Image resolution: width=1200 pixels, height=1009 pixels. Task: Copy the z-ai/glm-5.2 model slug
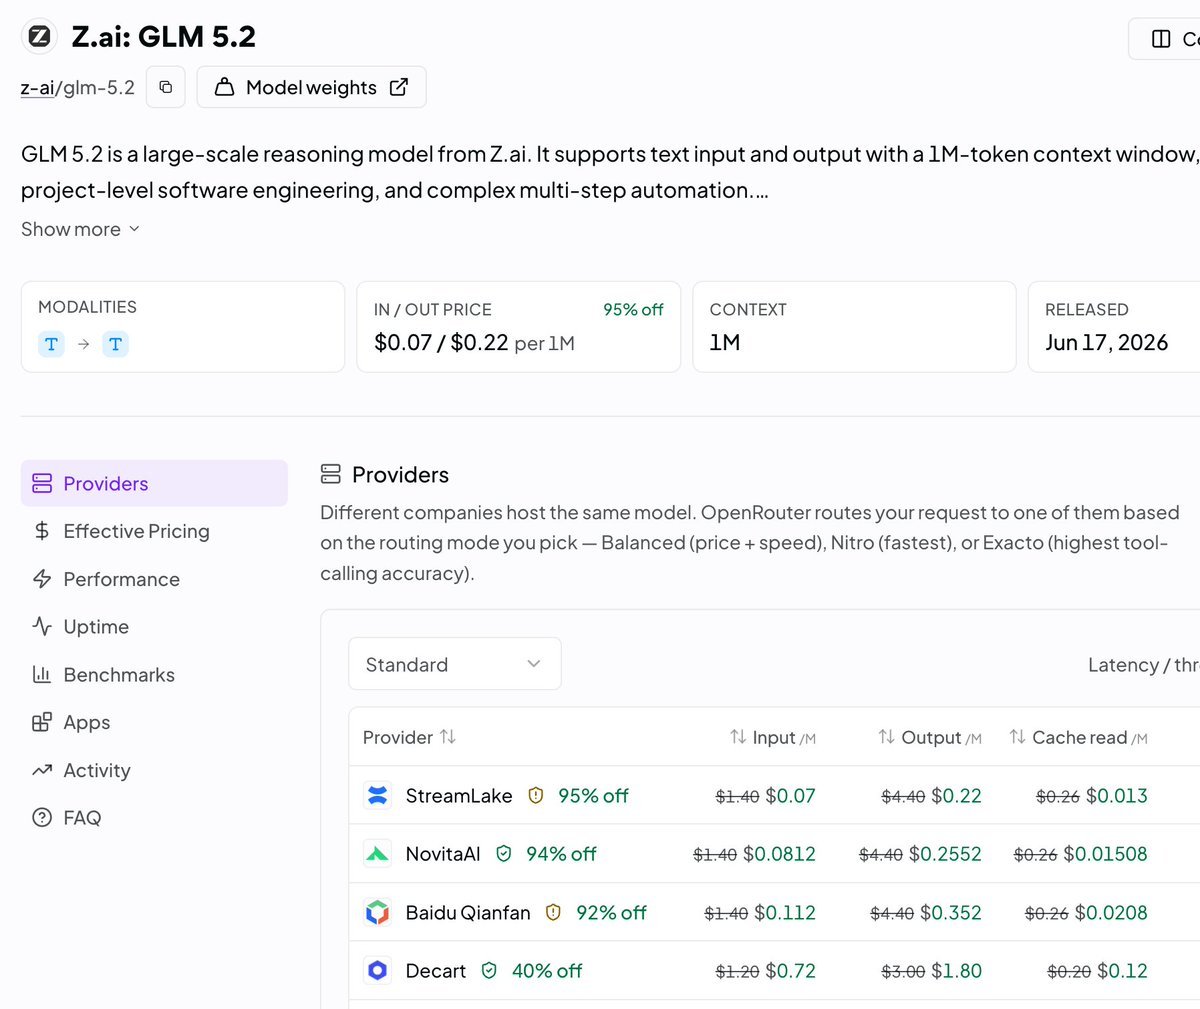pyautogui.click(x=166, y=87)
